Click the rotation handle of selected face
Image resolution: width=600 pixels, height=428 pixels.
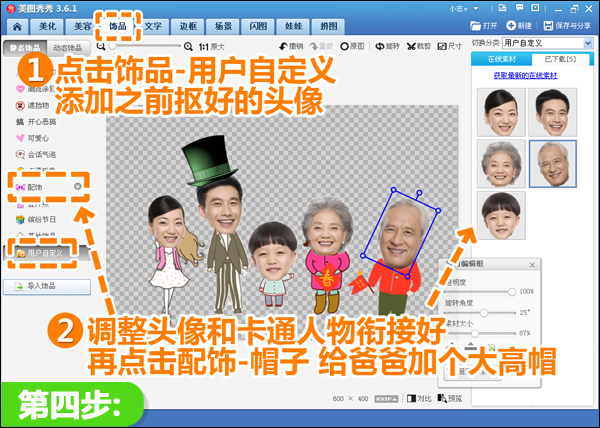(x=419, y=193)
